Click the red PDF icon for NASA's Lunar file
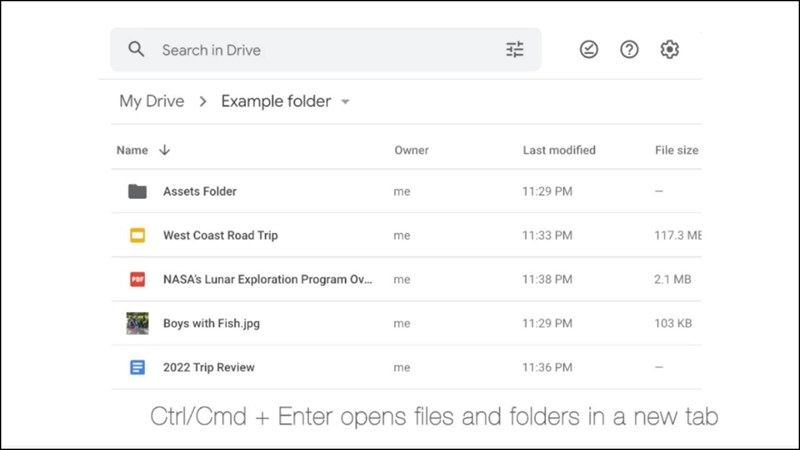This screenshot has height=450, width=800. (x=137, y=279)
